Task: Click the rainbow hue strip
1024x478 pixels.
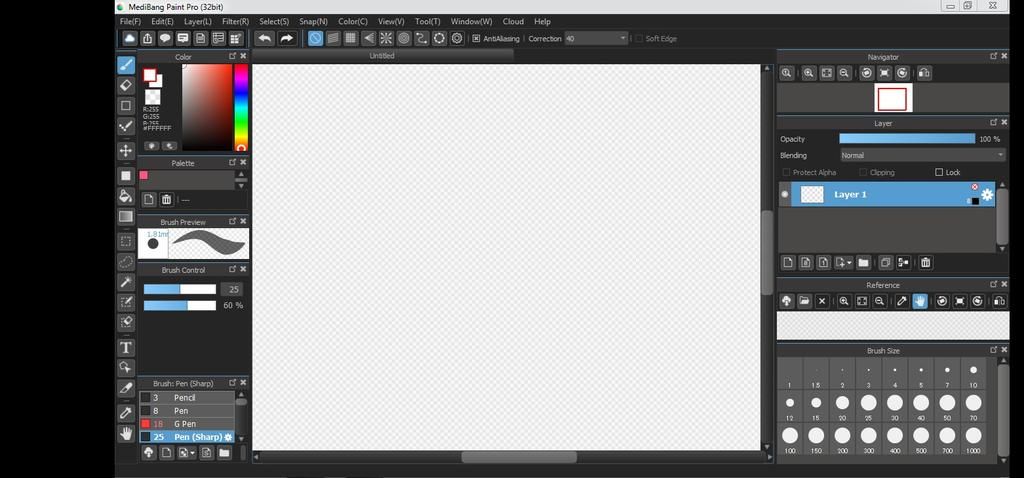Action: tap(241, 108)
